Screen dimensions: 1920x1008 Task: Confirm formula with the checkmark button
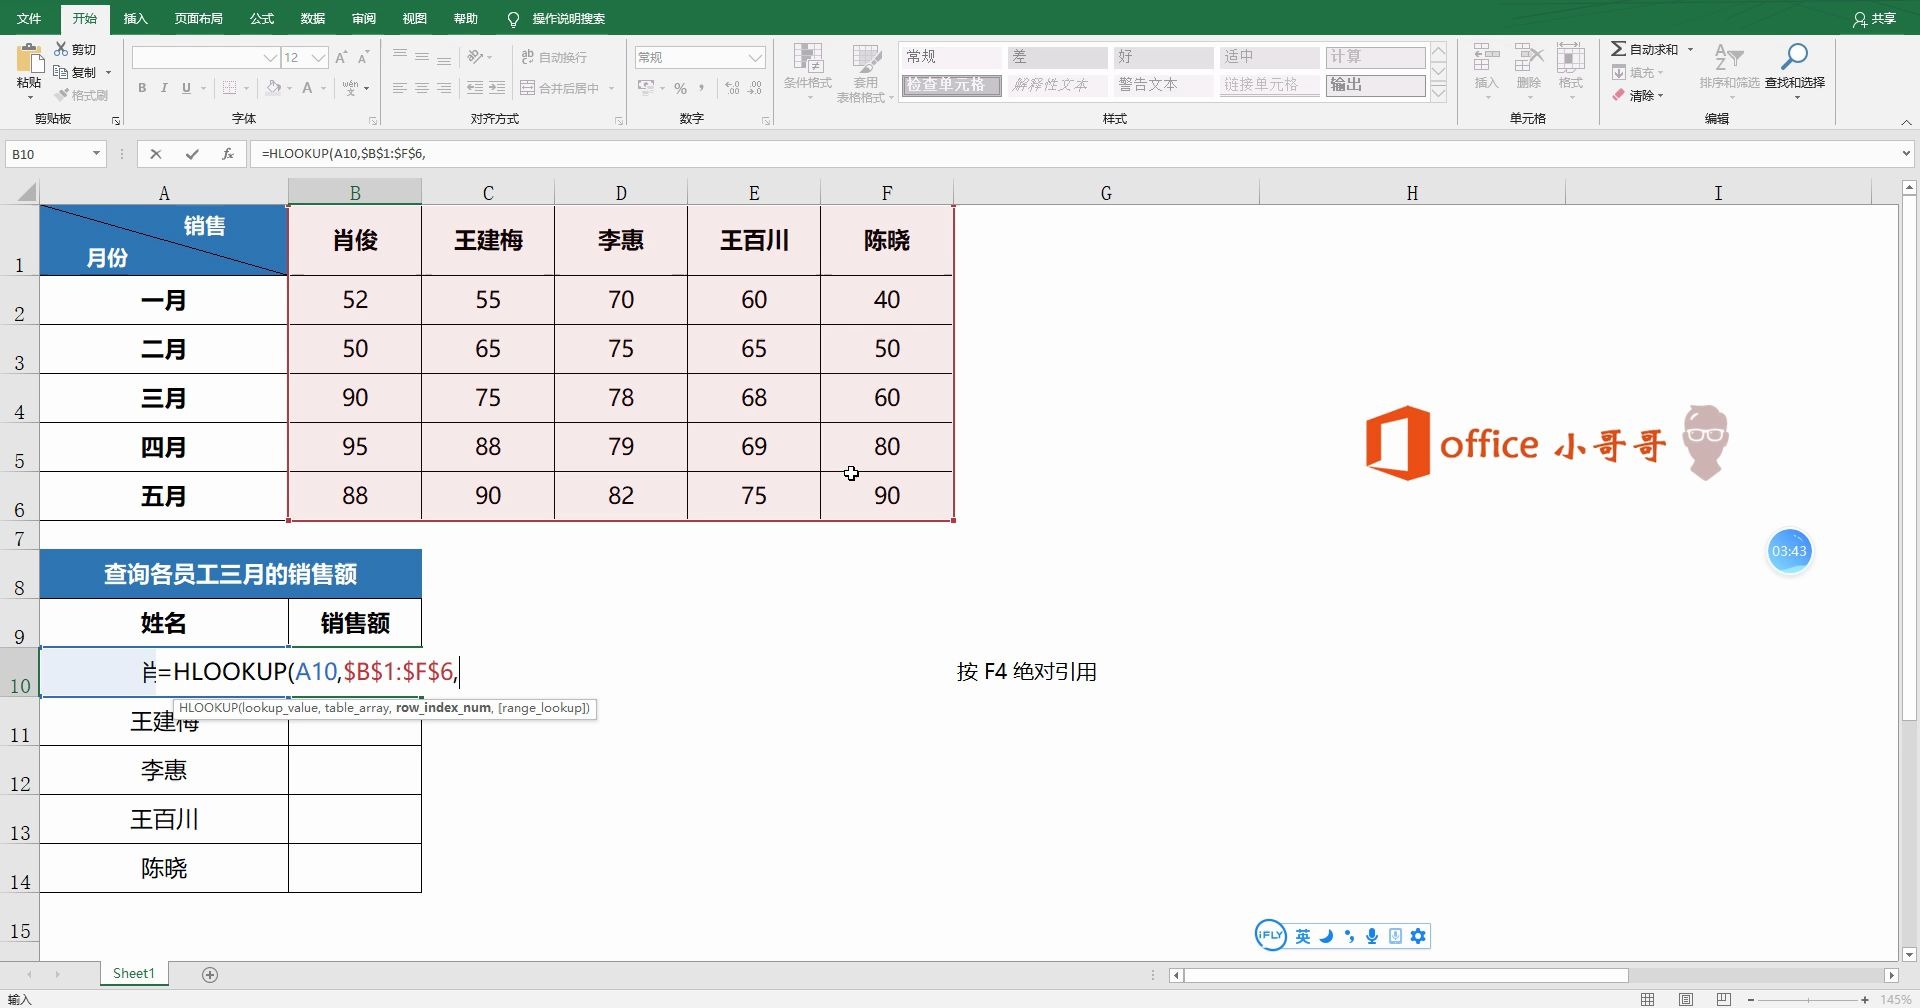click(192, 153)
